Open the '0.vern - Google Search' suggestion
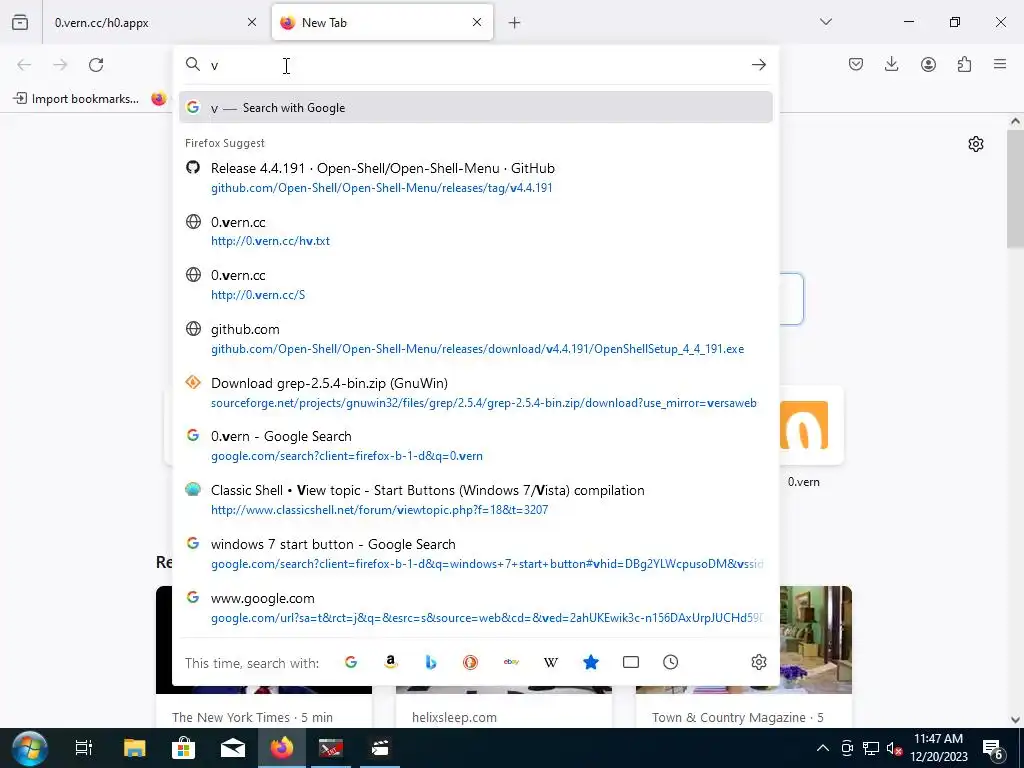 pyautogui.click(x=475, y=446)
